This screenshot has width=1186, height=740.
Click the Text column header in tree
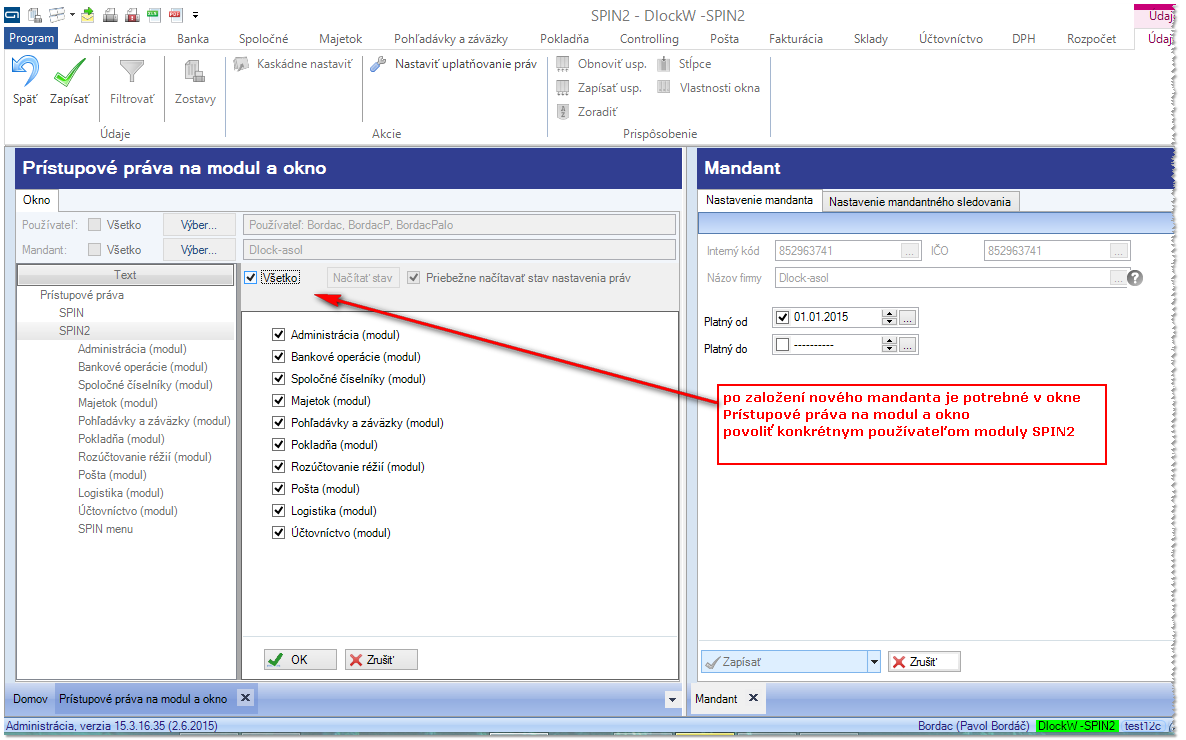tap(126, 275)
